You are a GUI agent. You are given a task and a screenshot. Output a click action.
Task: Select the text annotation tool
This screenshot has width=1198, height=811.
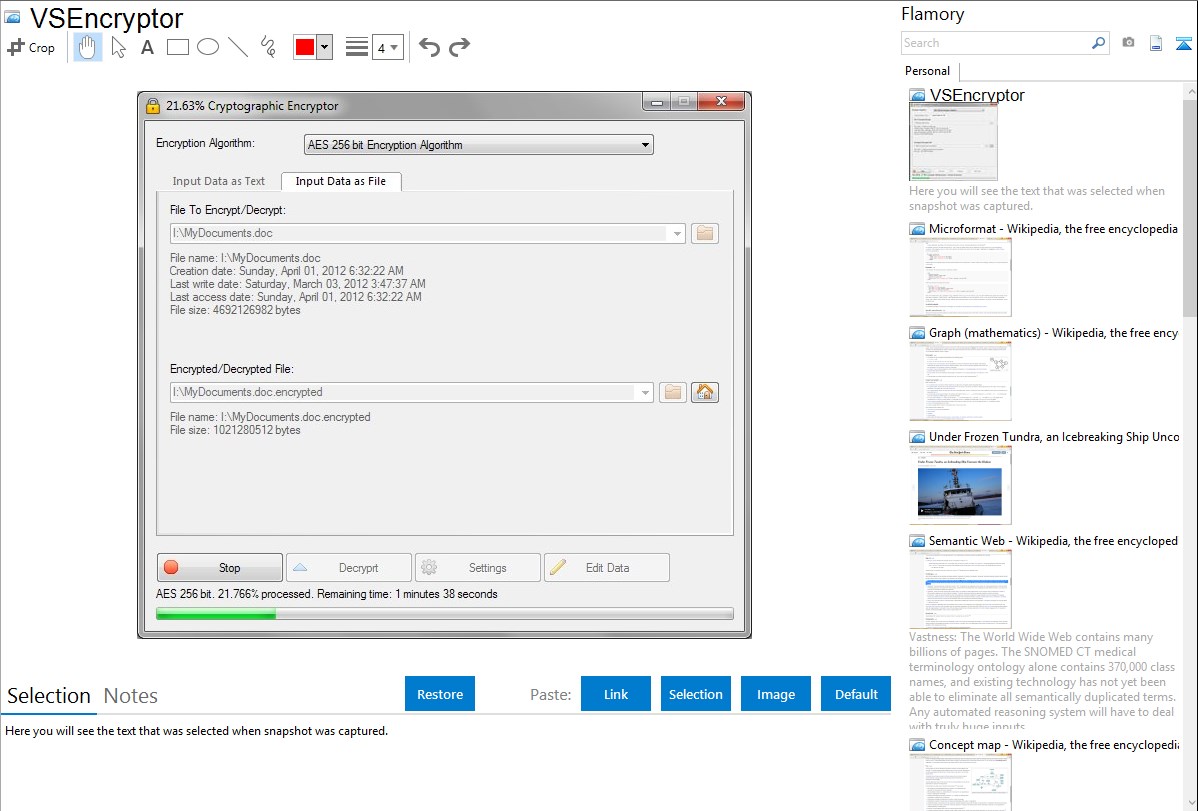pyautogui.click(x=147, y=47)
